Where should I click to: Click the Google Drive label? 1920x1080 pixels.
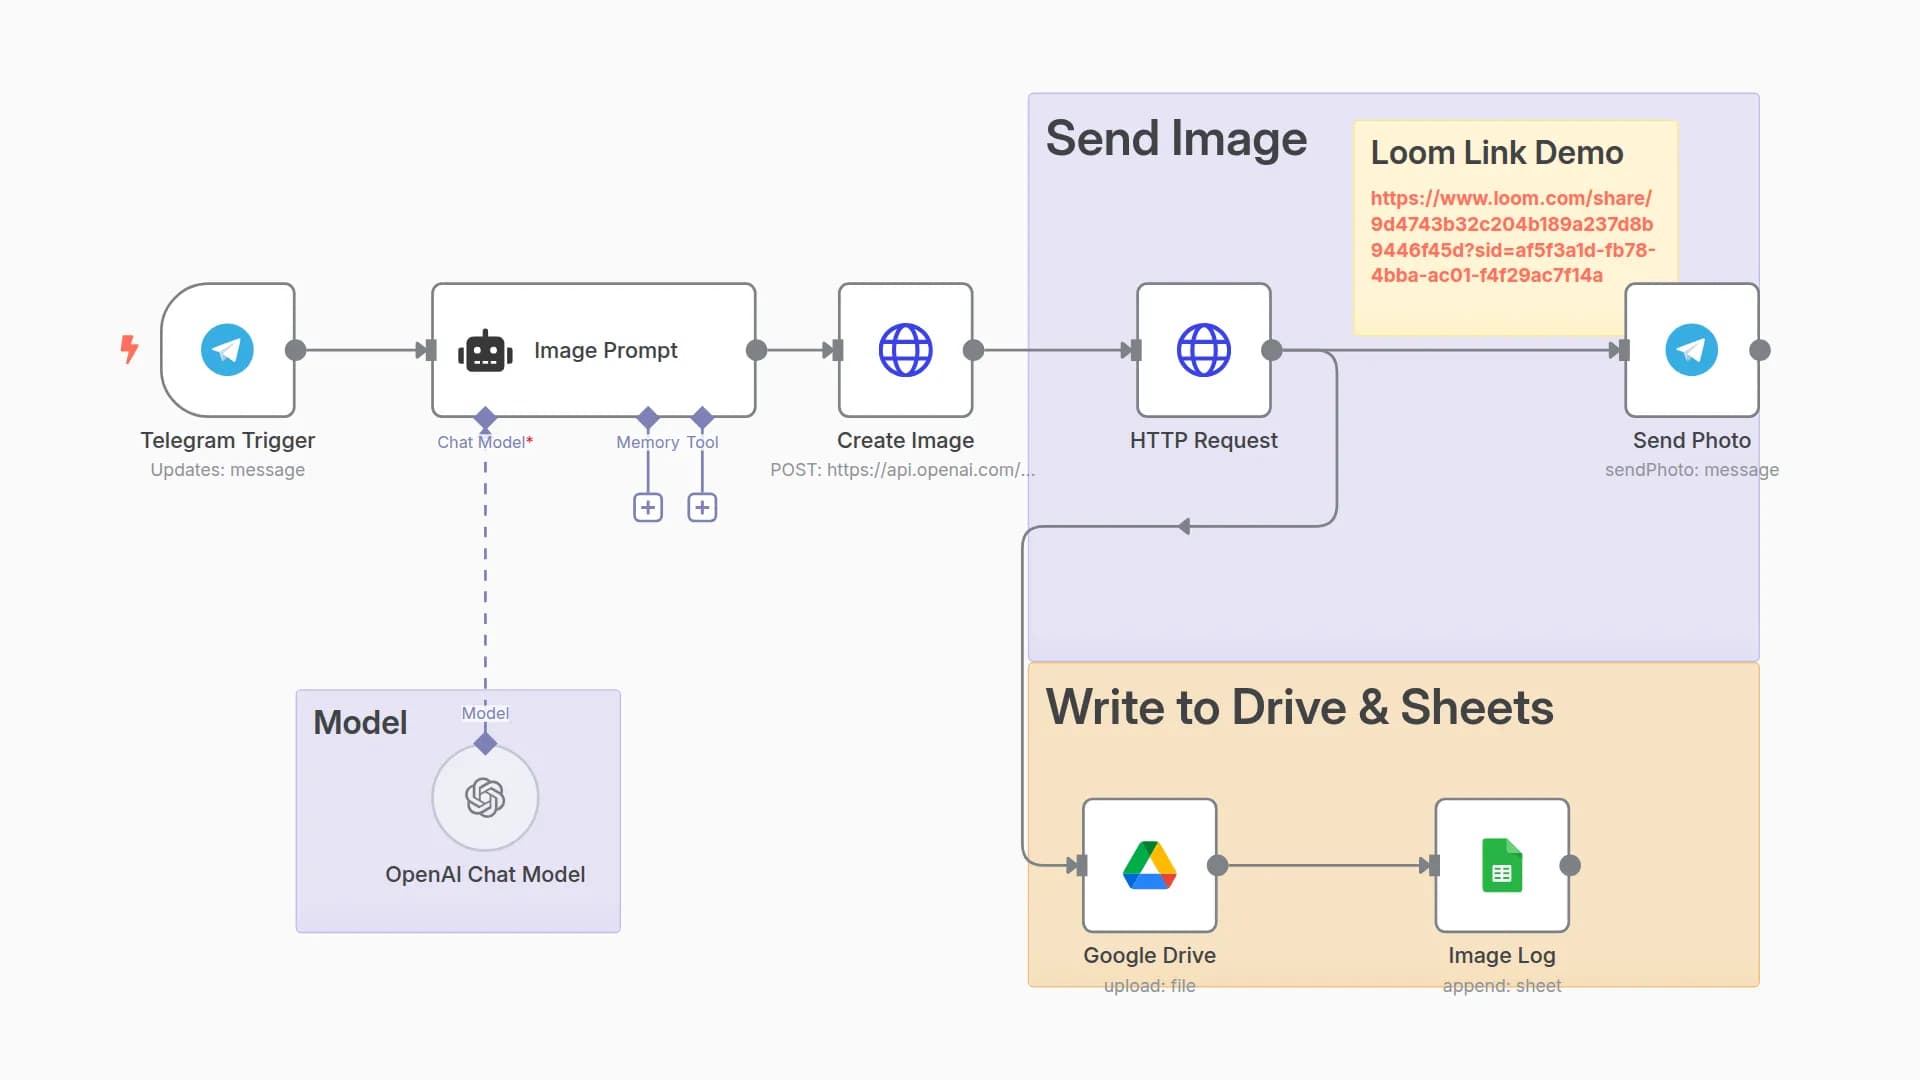(1149, 955)
